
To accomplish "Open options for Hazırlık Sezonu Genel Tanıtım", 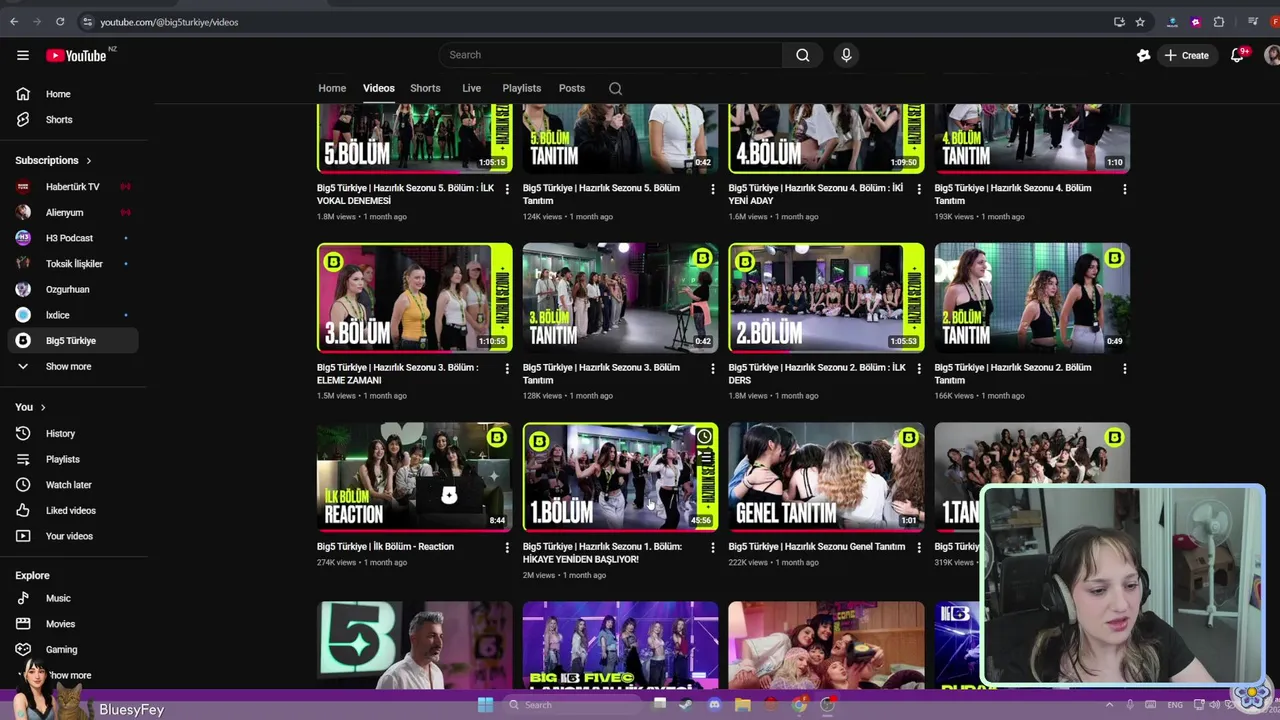I will 919,548.
